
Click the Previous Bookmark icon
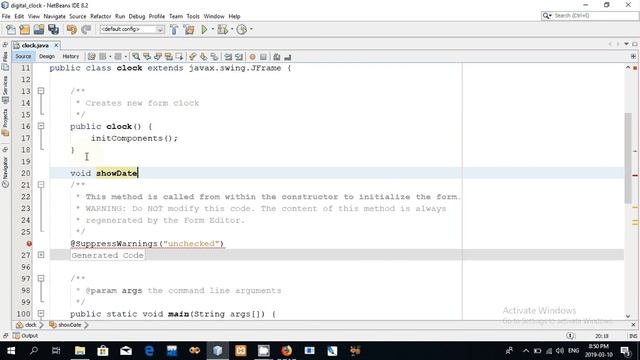point(193,57)
